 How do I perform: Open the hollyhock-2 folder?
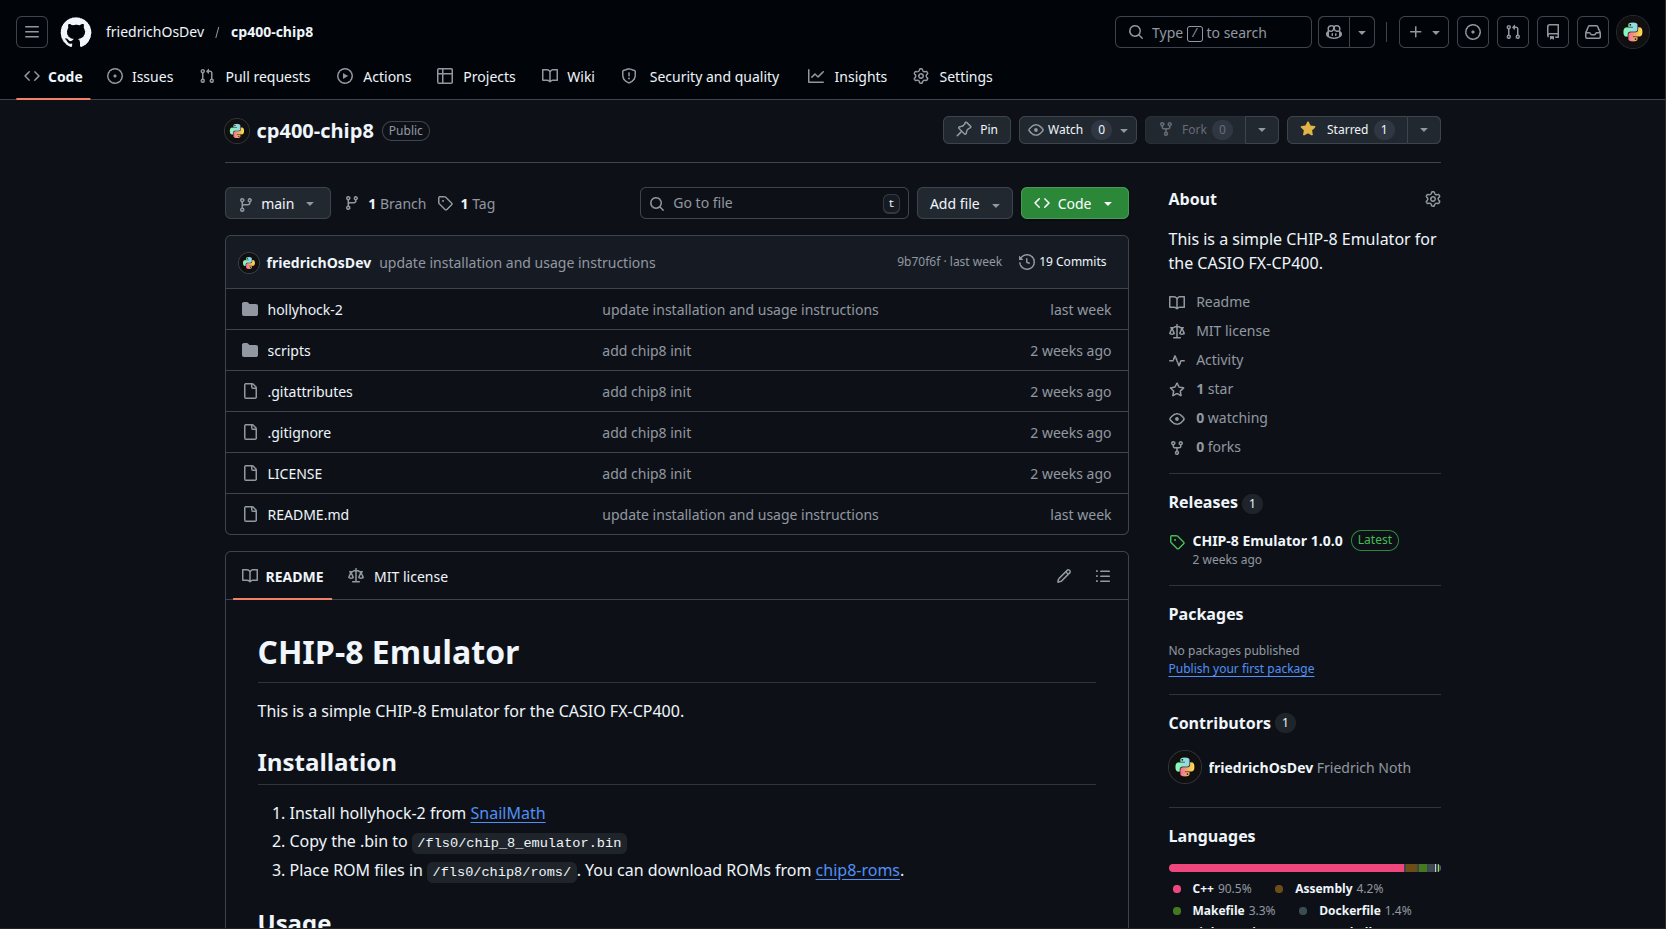[x=305, y=310]
